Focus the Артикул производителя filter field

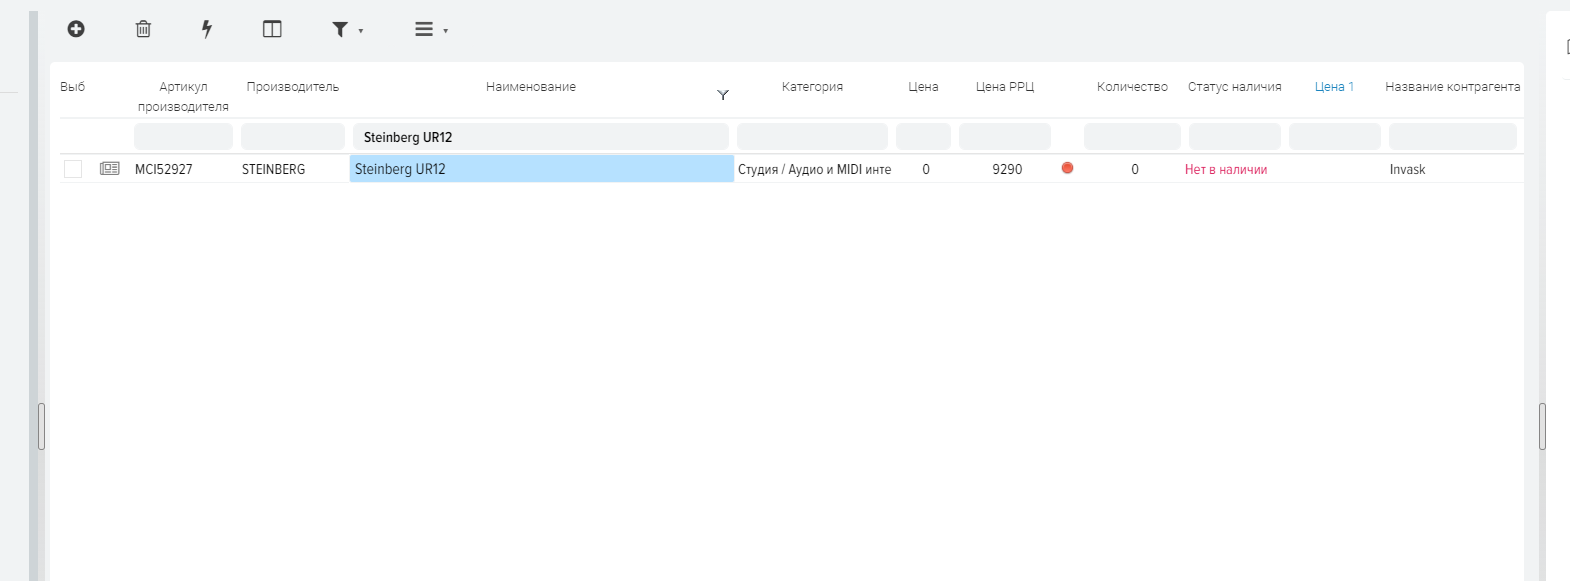click(183, 137)
